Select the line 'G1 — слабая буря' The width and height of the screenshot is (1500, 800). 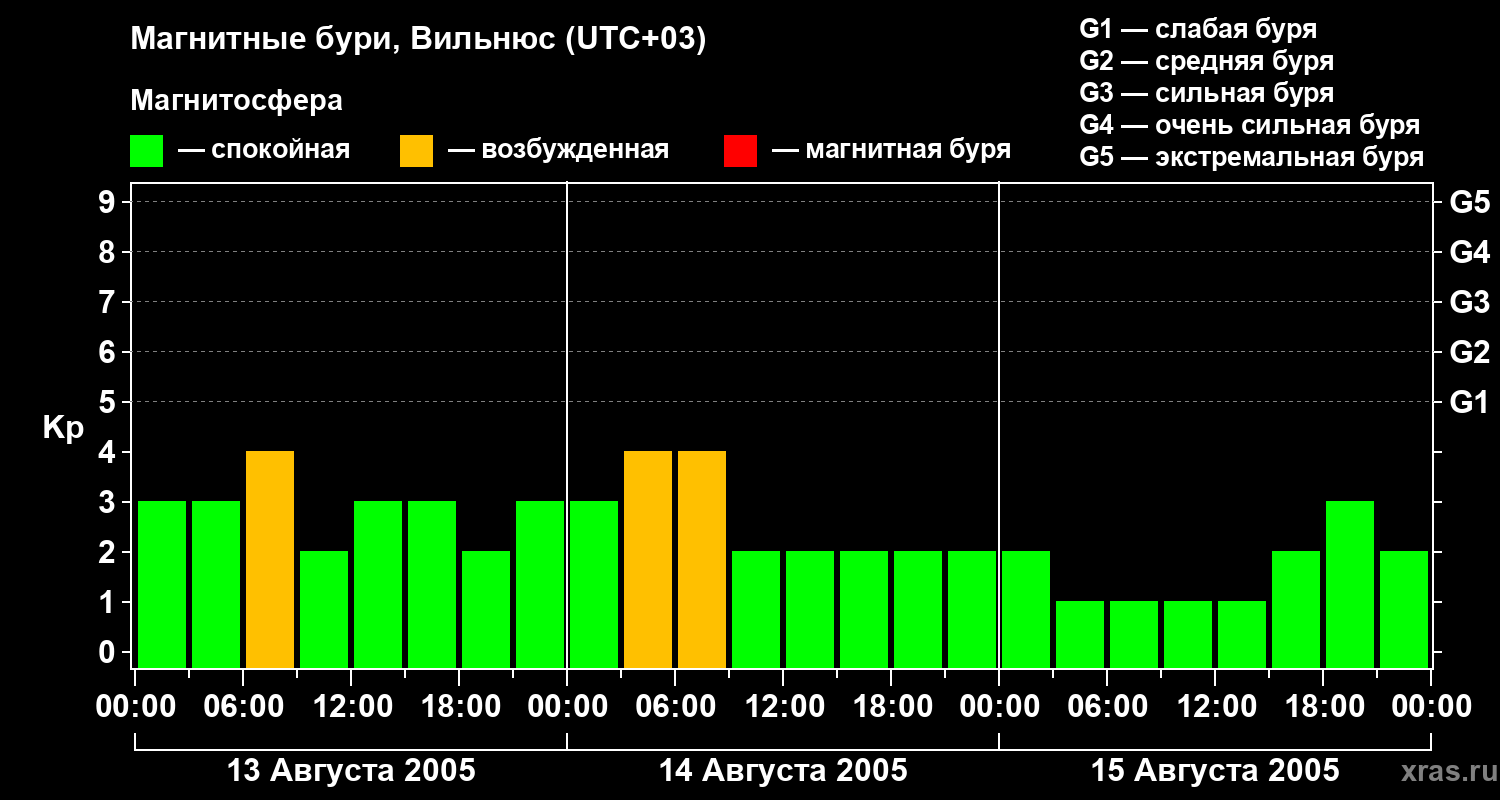(1198, 29)
